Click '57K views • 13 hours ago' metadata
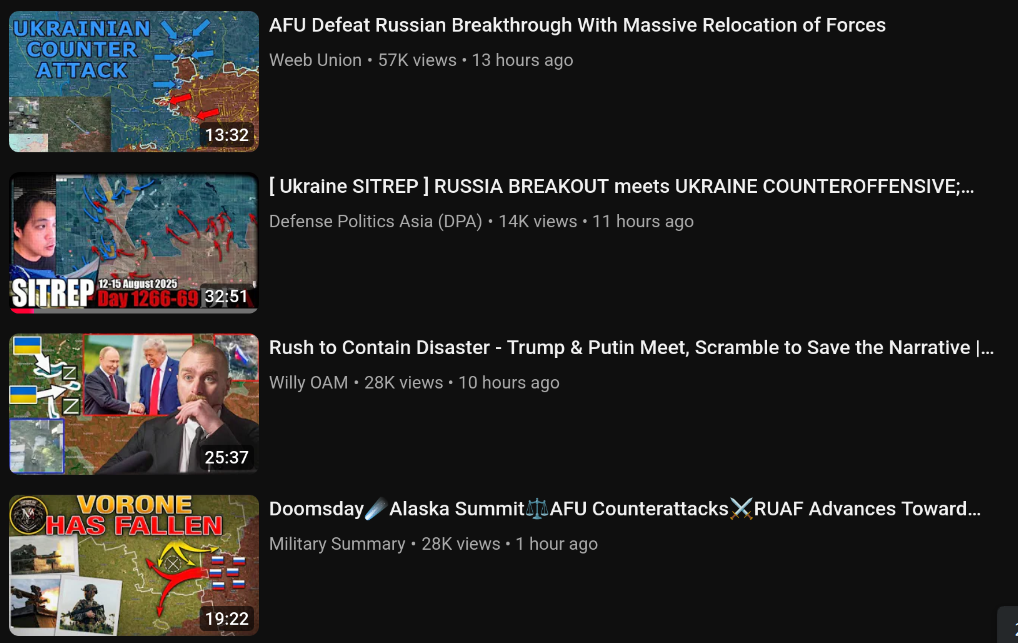 475,60
